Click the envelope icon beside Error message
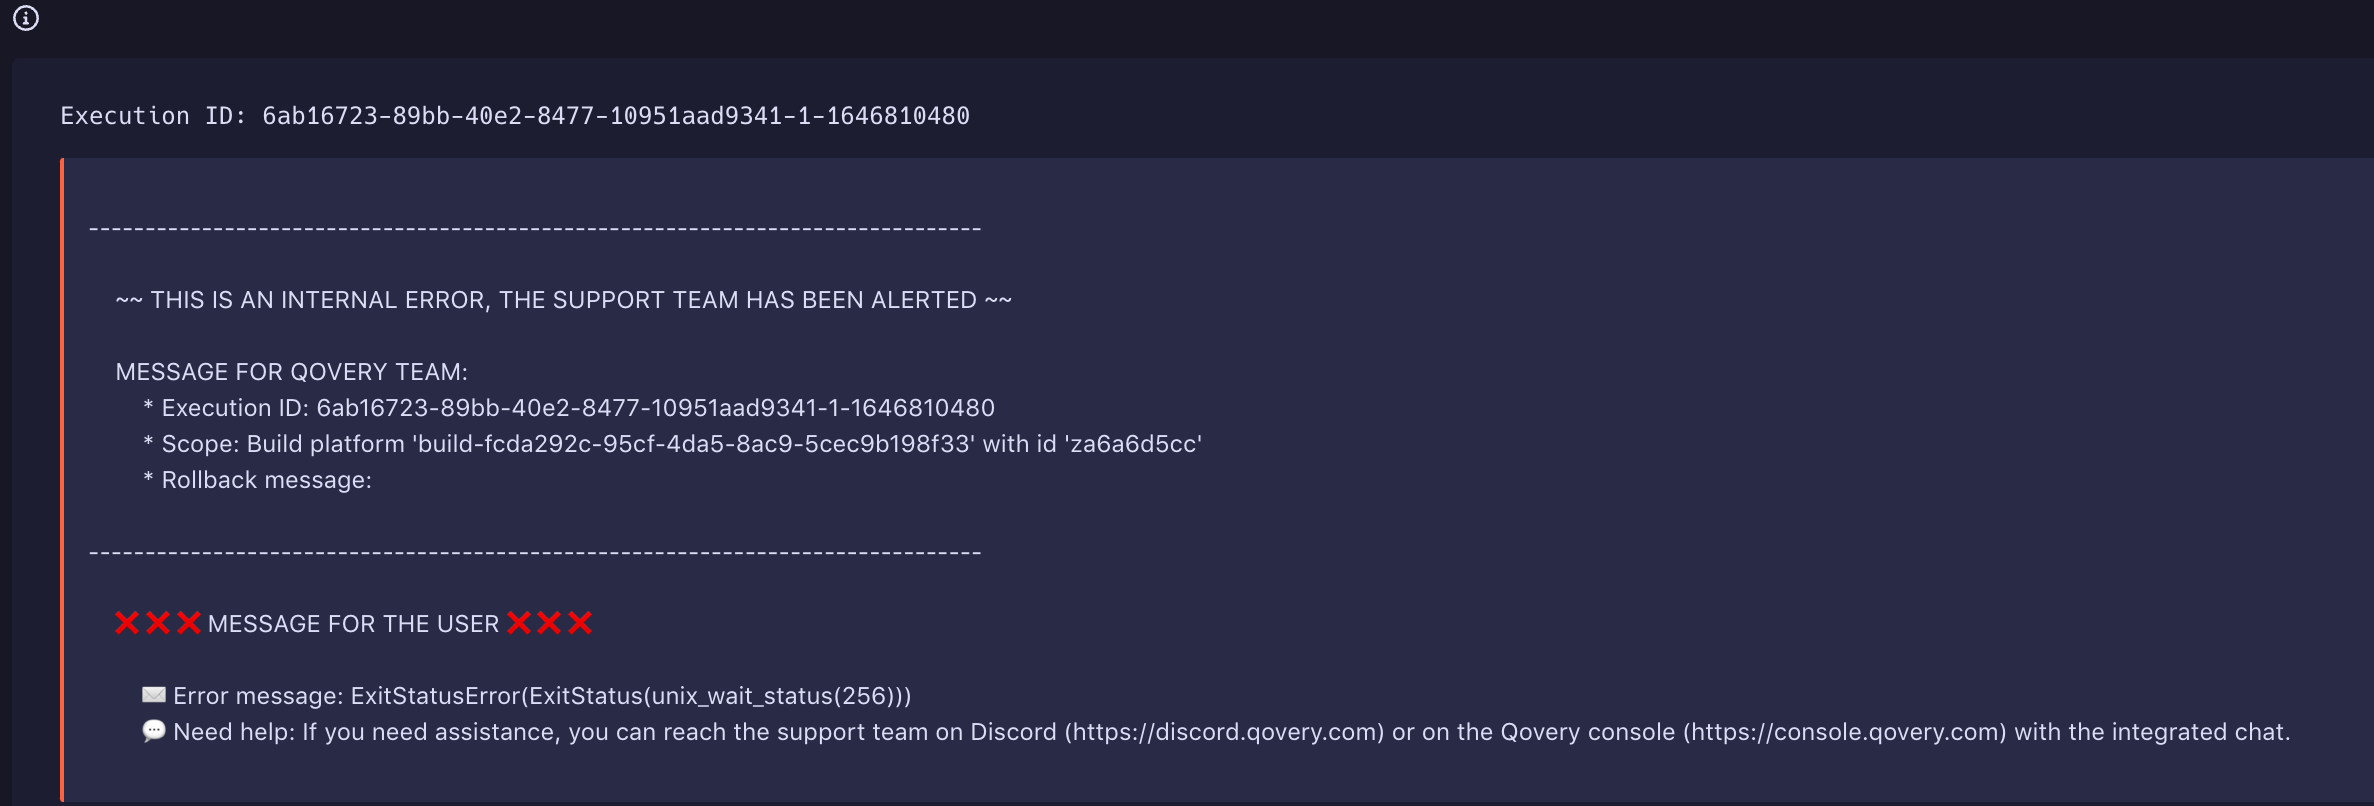Image resolution: width=2374 pixels, height=806 pixels. (x=154, y=695)
